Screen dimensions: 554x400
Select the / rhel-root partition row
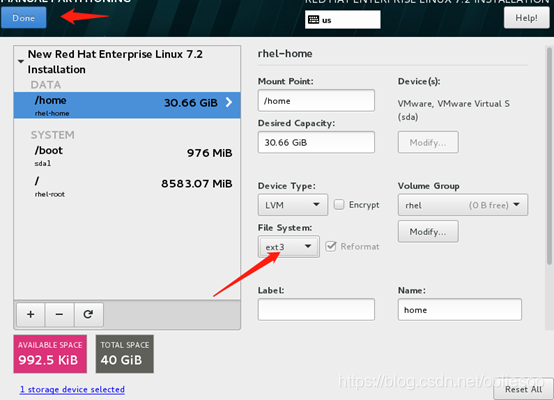coord(127,187)
